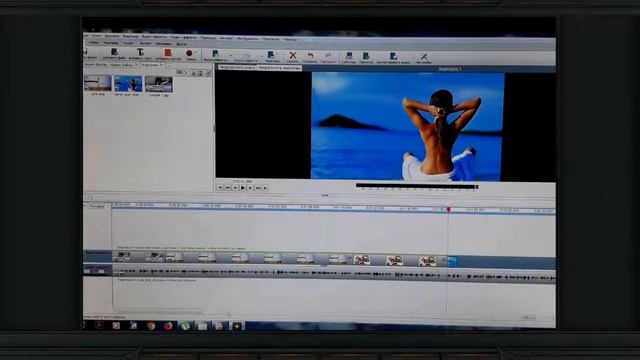Viewport: 640px width, 360px height.
Task: Click the greyed Audio Effects toolbar icon
Action: (246, 57)
